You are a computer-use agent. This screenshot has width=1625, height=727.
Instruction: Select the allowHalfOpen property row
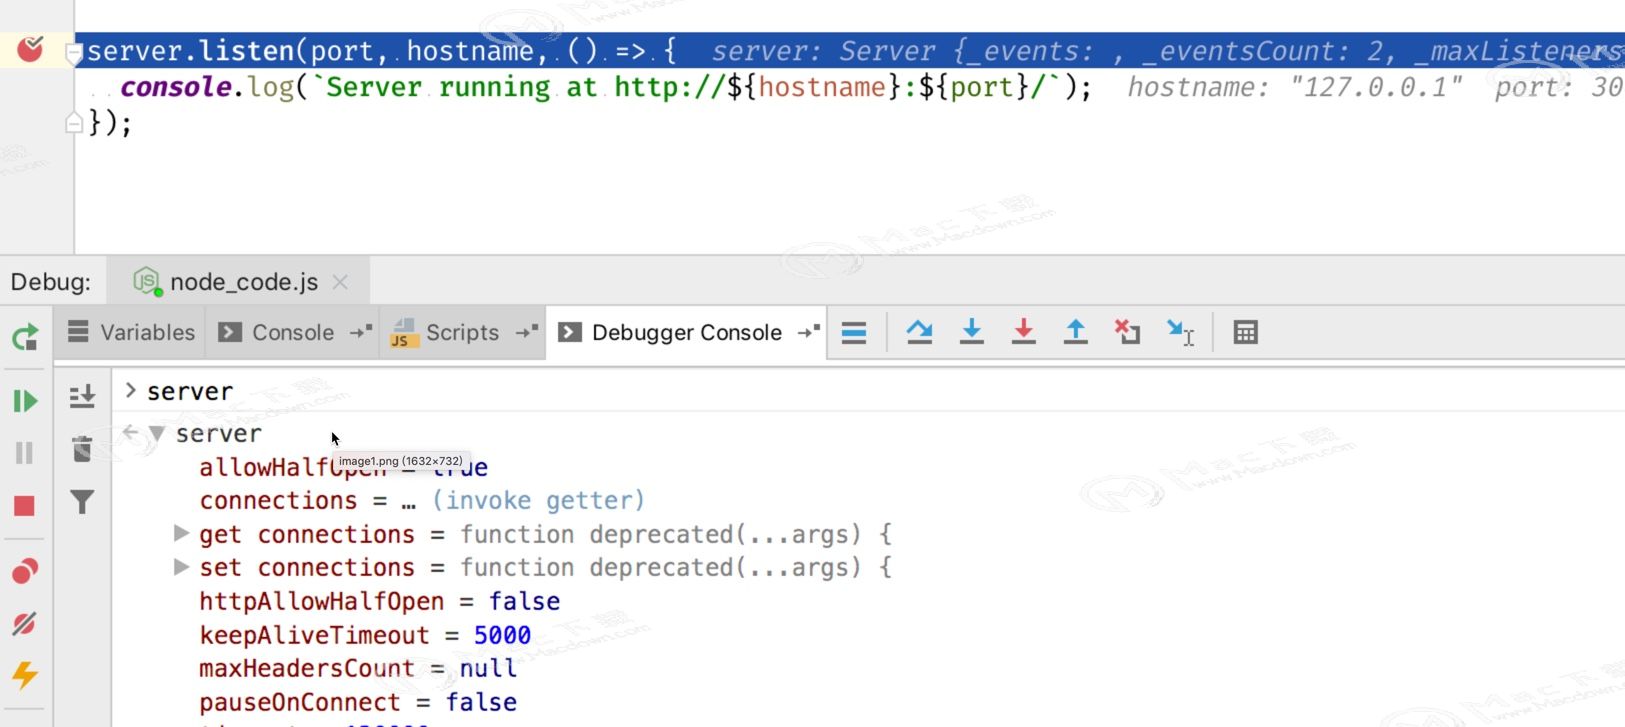(x=343, y=467)
